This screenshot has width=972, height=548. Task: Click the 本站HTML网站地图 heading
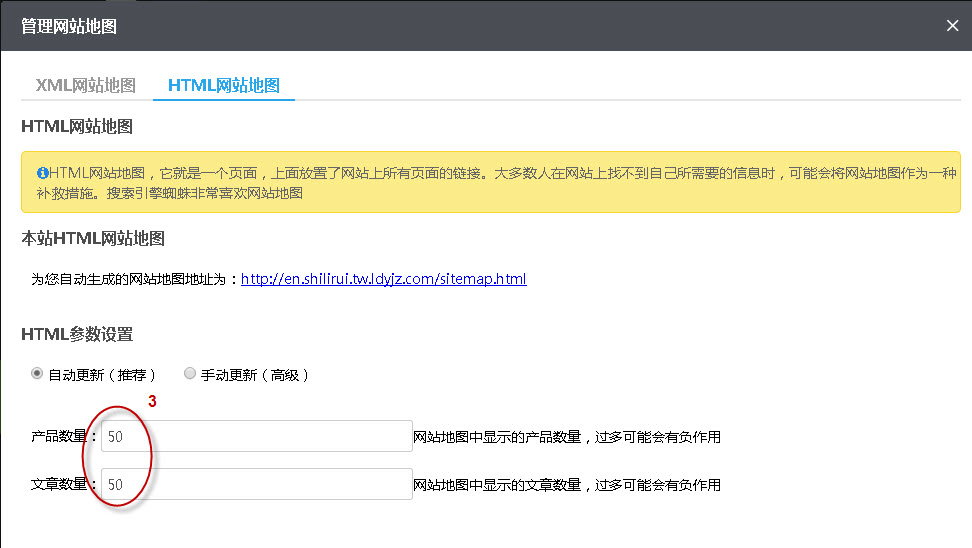tap(92, 238)
